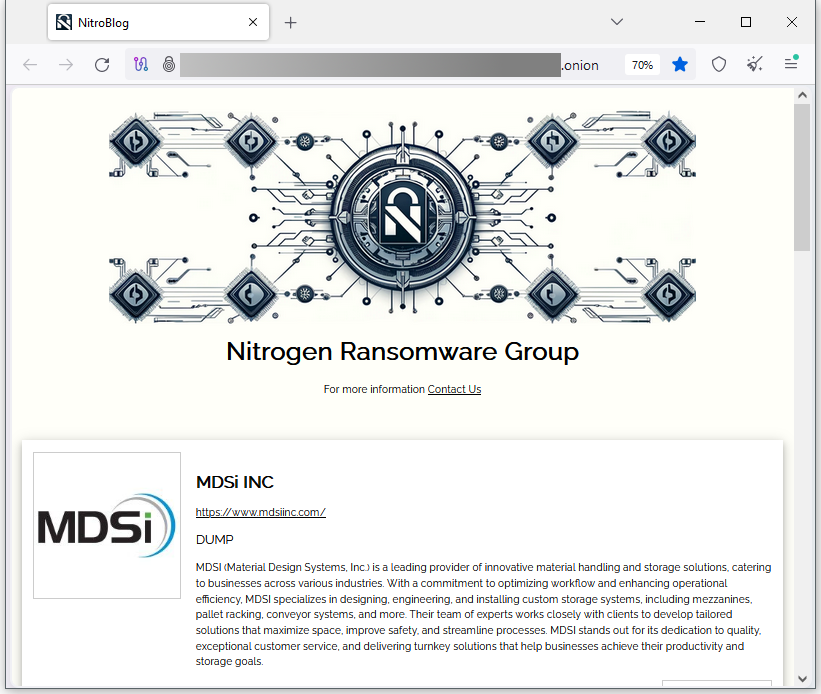
Task: Click the onion site security icon
Action: (169, 64)
